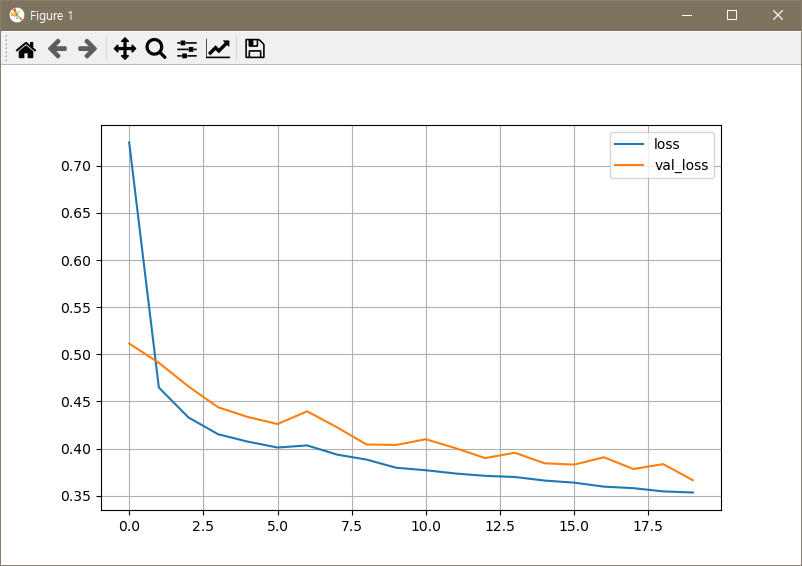Go forward to the next view
The image size is (802, 566).
(87, 50)
